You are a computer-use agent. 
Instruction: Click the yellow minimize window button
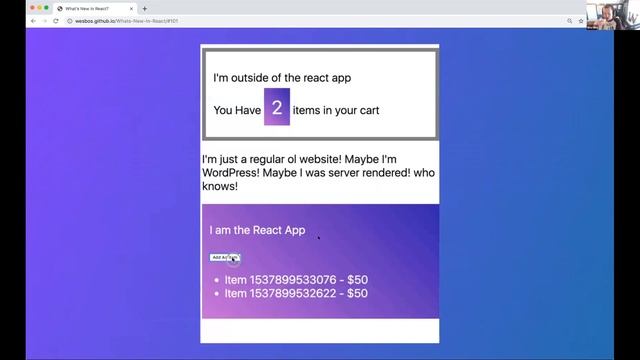point(39,8)
